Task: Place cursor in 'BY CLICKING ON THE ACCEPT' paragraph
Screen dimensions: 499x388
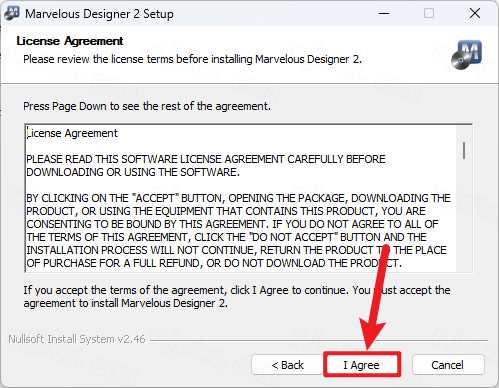Action: pyautogui.click(x=238, y=231)
